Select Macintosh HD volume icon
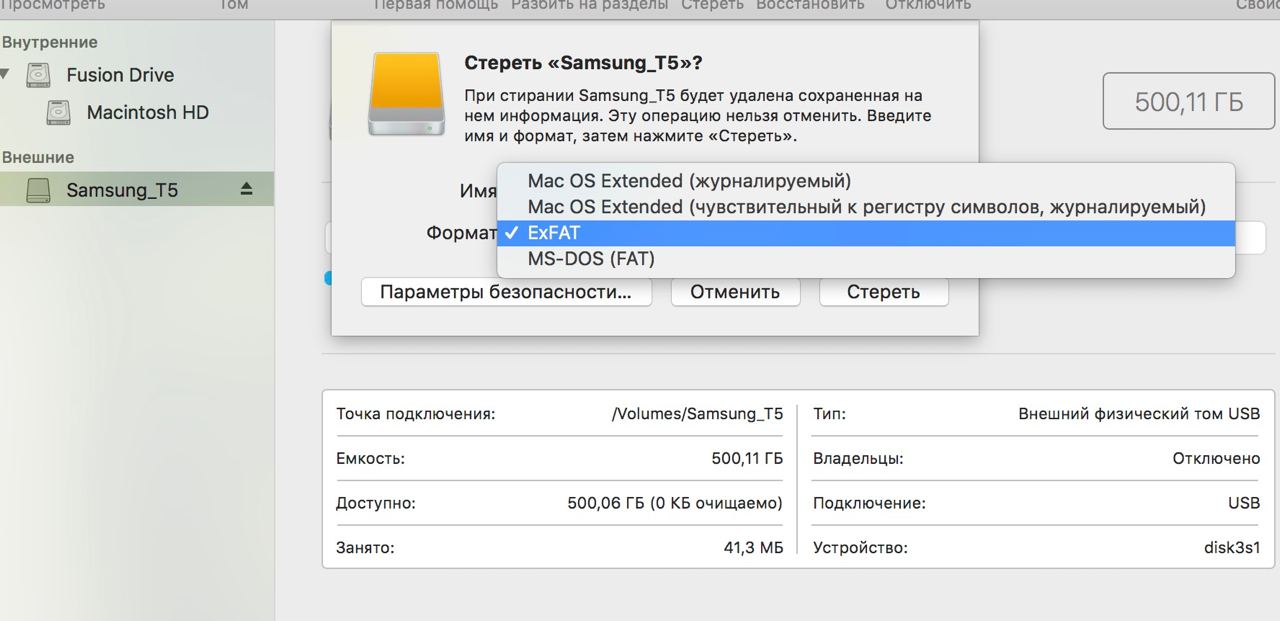This screenshot has height=621, width=1280. 58,112
